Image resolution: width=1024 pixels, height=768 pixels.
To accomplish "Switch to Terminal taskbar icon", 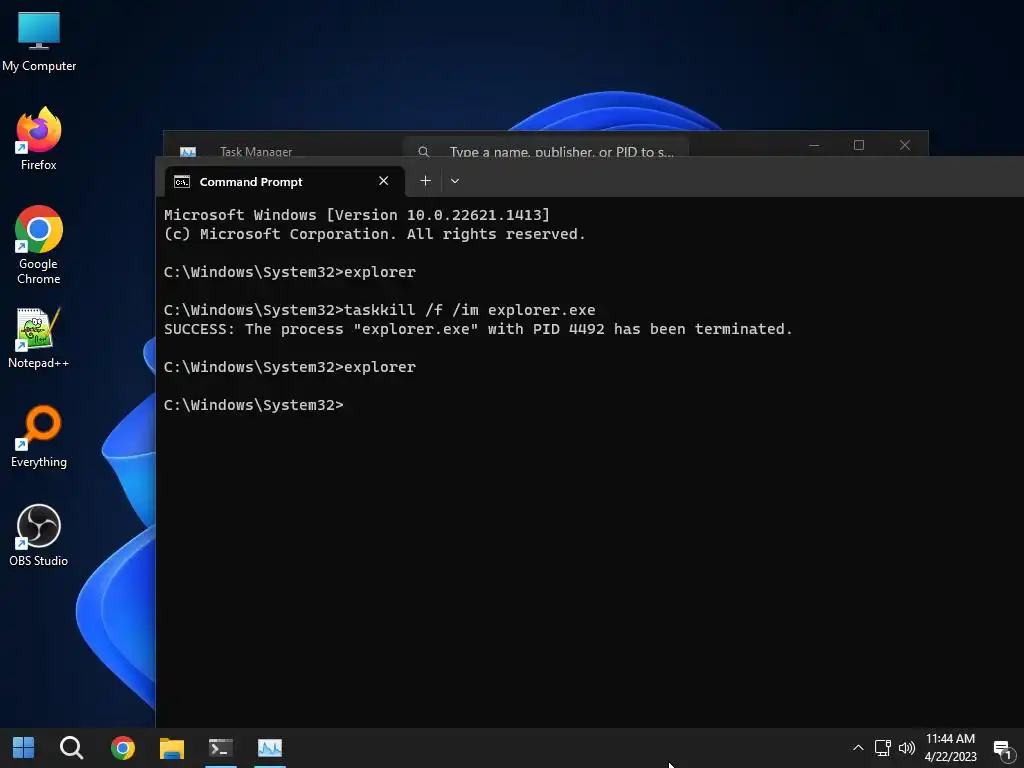I will click(221, 748).
